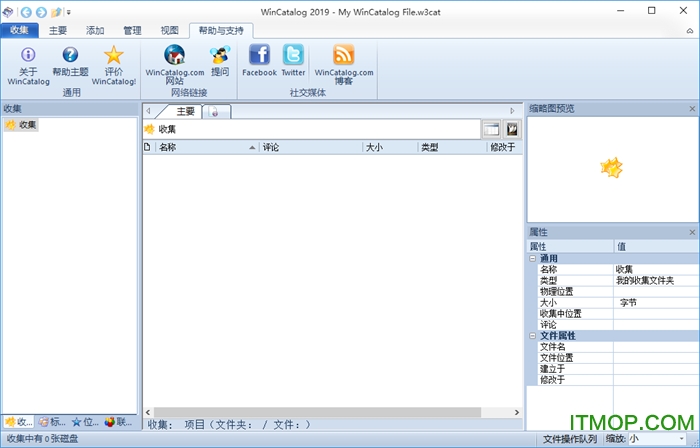The width and height of the screenshot is (700, 448).
Task: Select the 评论 property row in properties grid
Action: tap(618, 324)
